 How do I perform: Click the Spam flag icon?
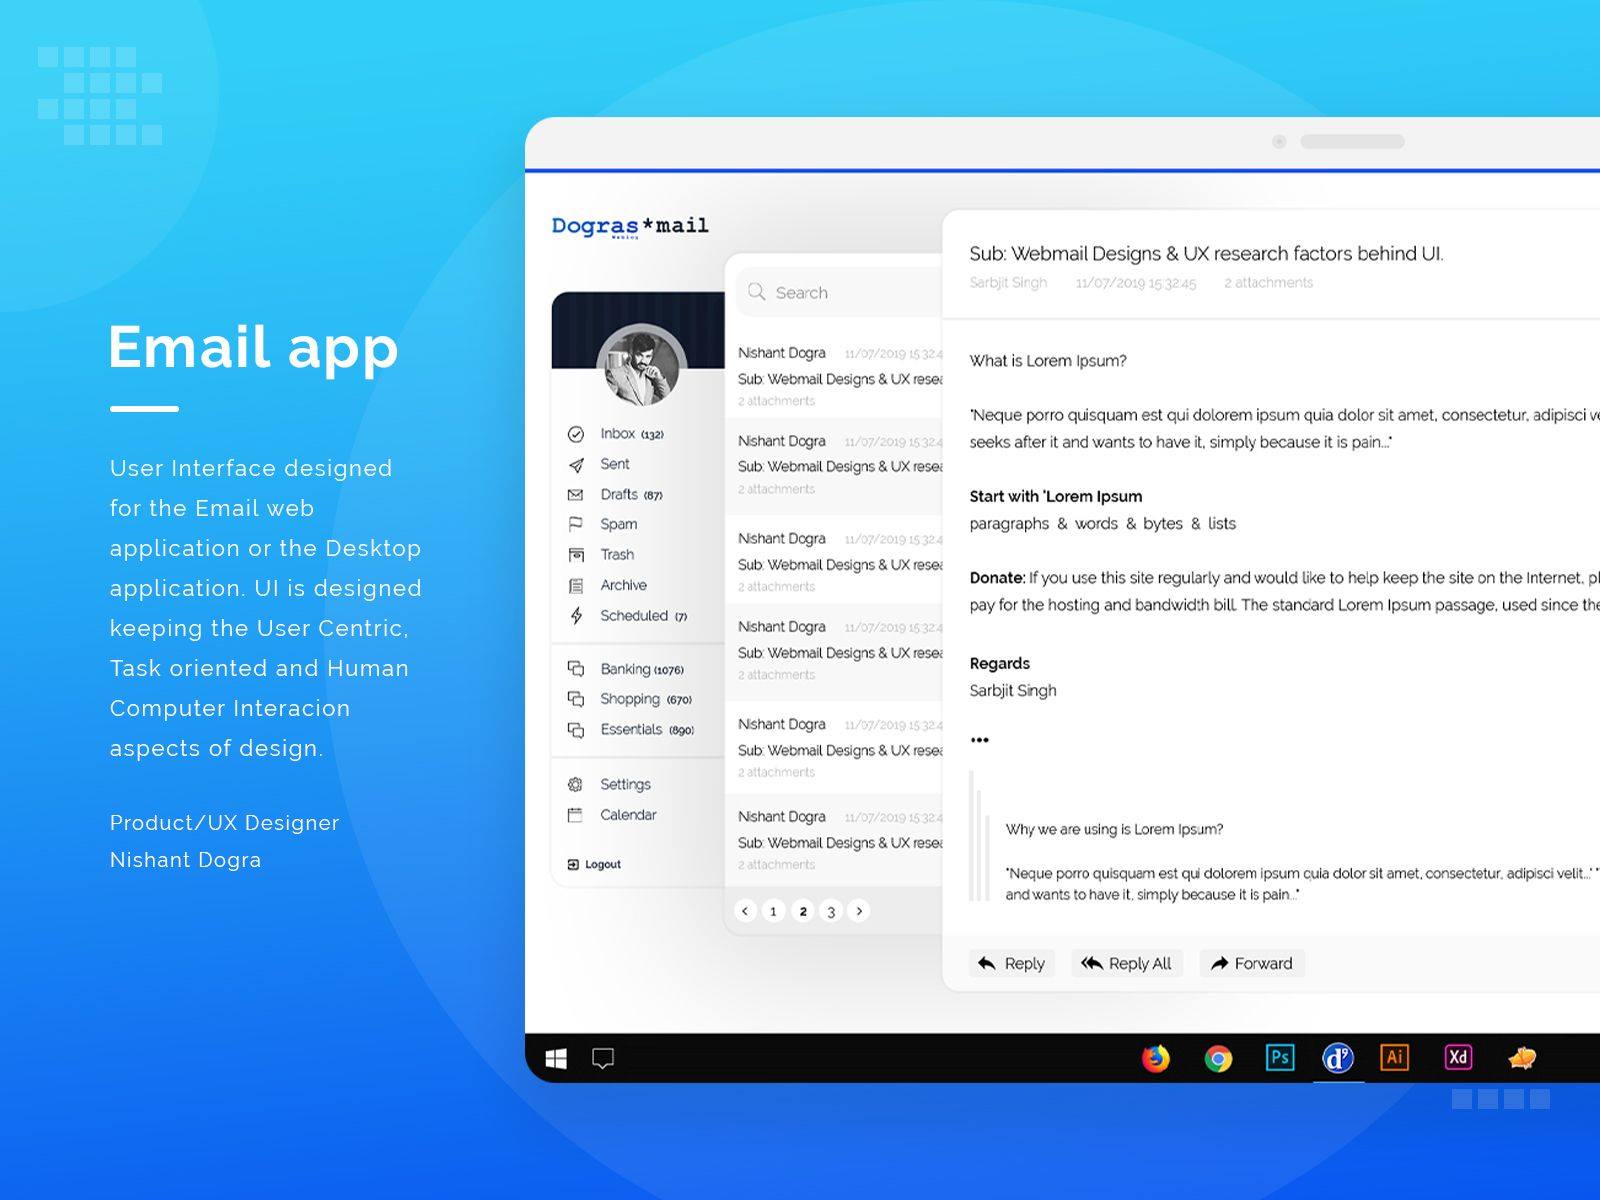576,525
